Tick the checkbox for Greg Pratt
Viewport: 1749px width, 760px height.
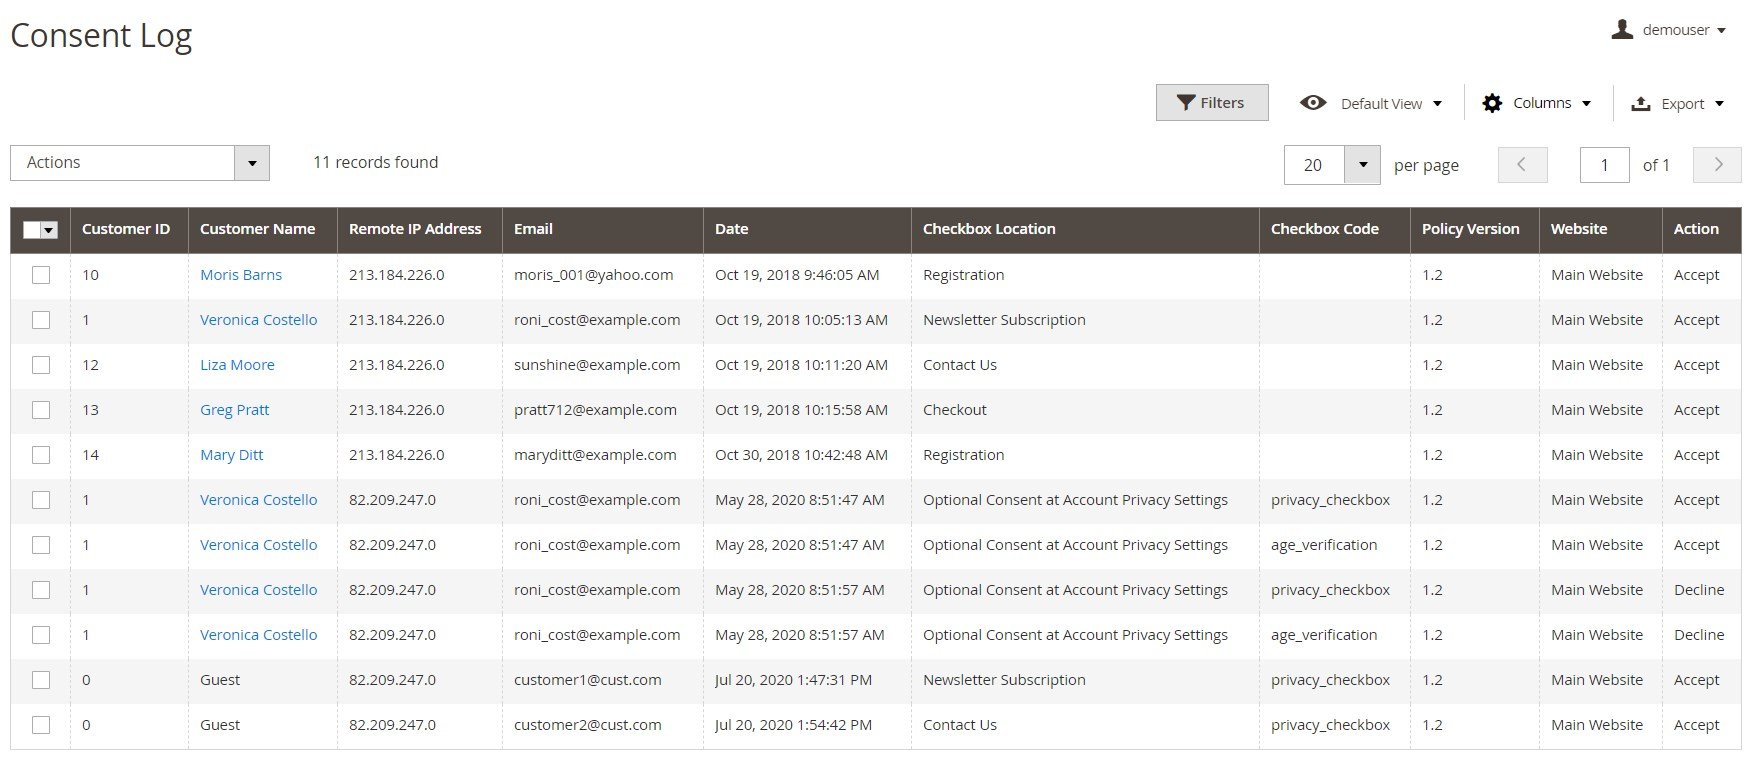click(x=41, y=410)
